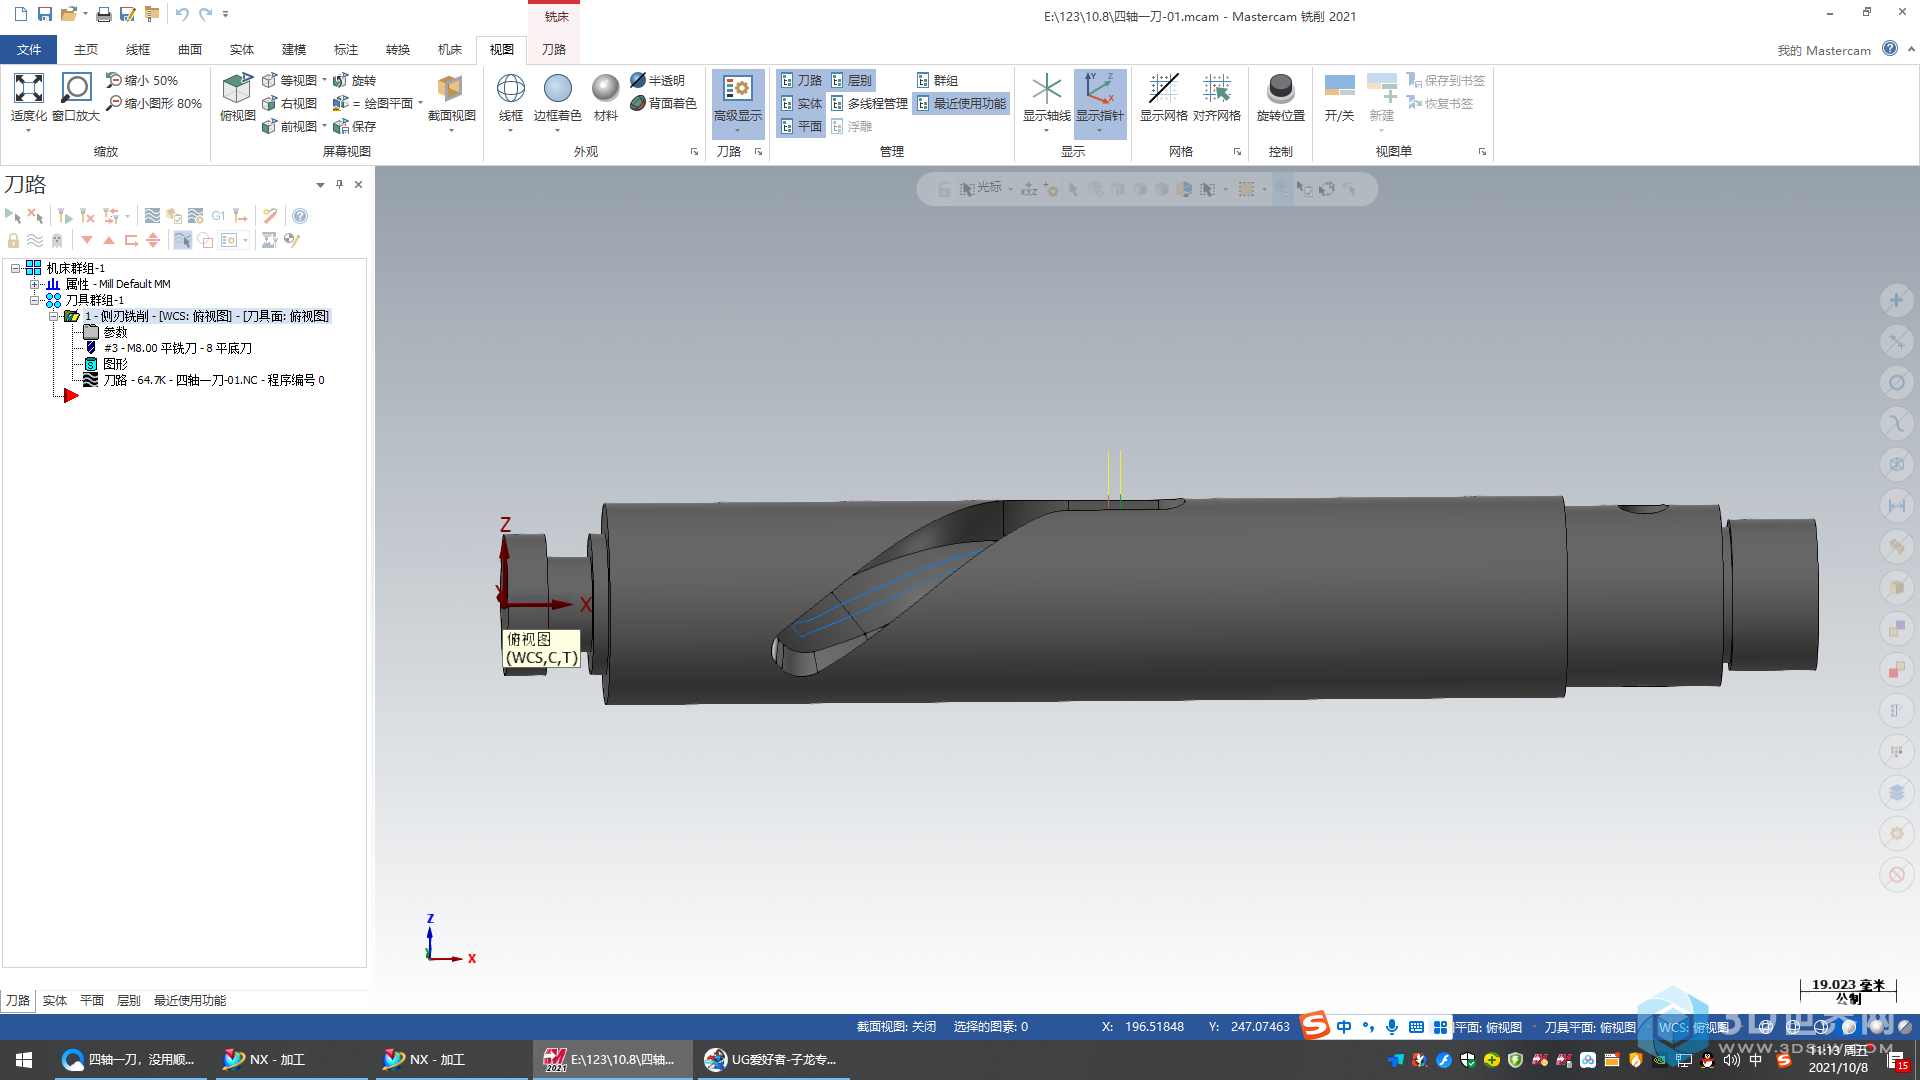1920x1080 pixels.
Task: Switch to 俯视图 top view
Action: pos(237,98)
